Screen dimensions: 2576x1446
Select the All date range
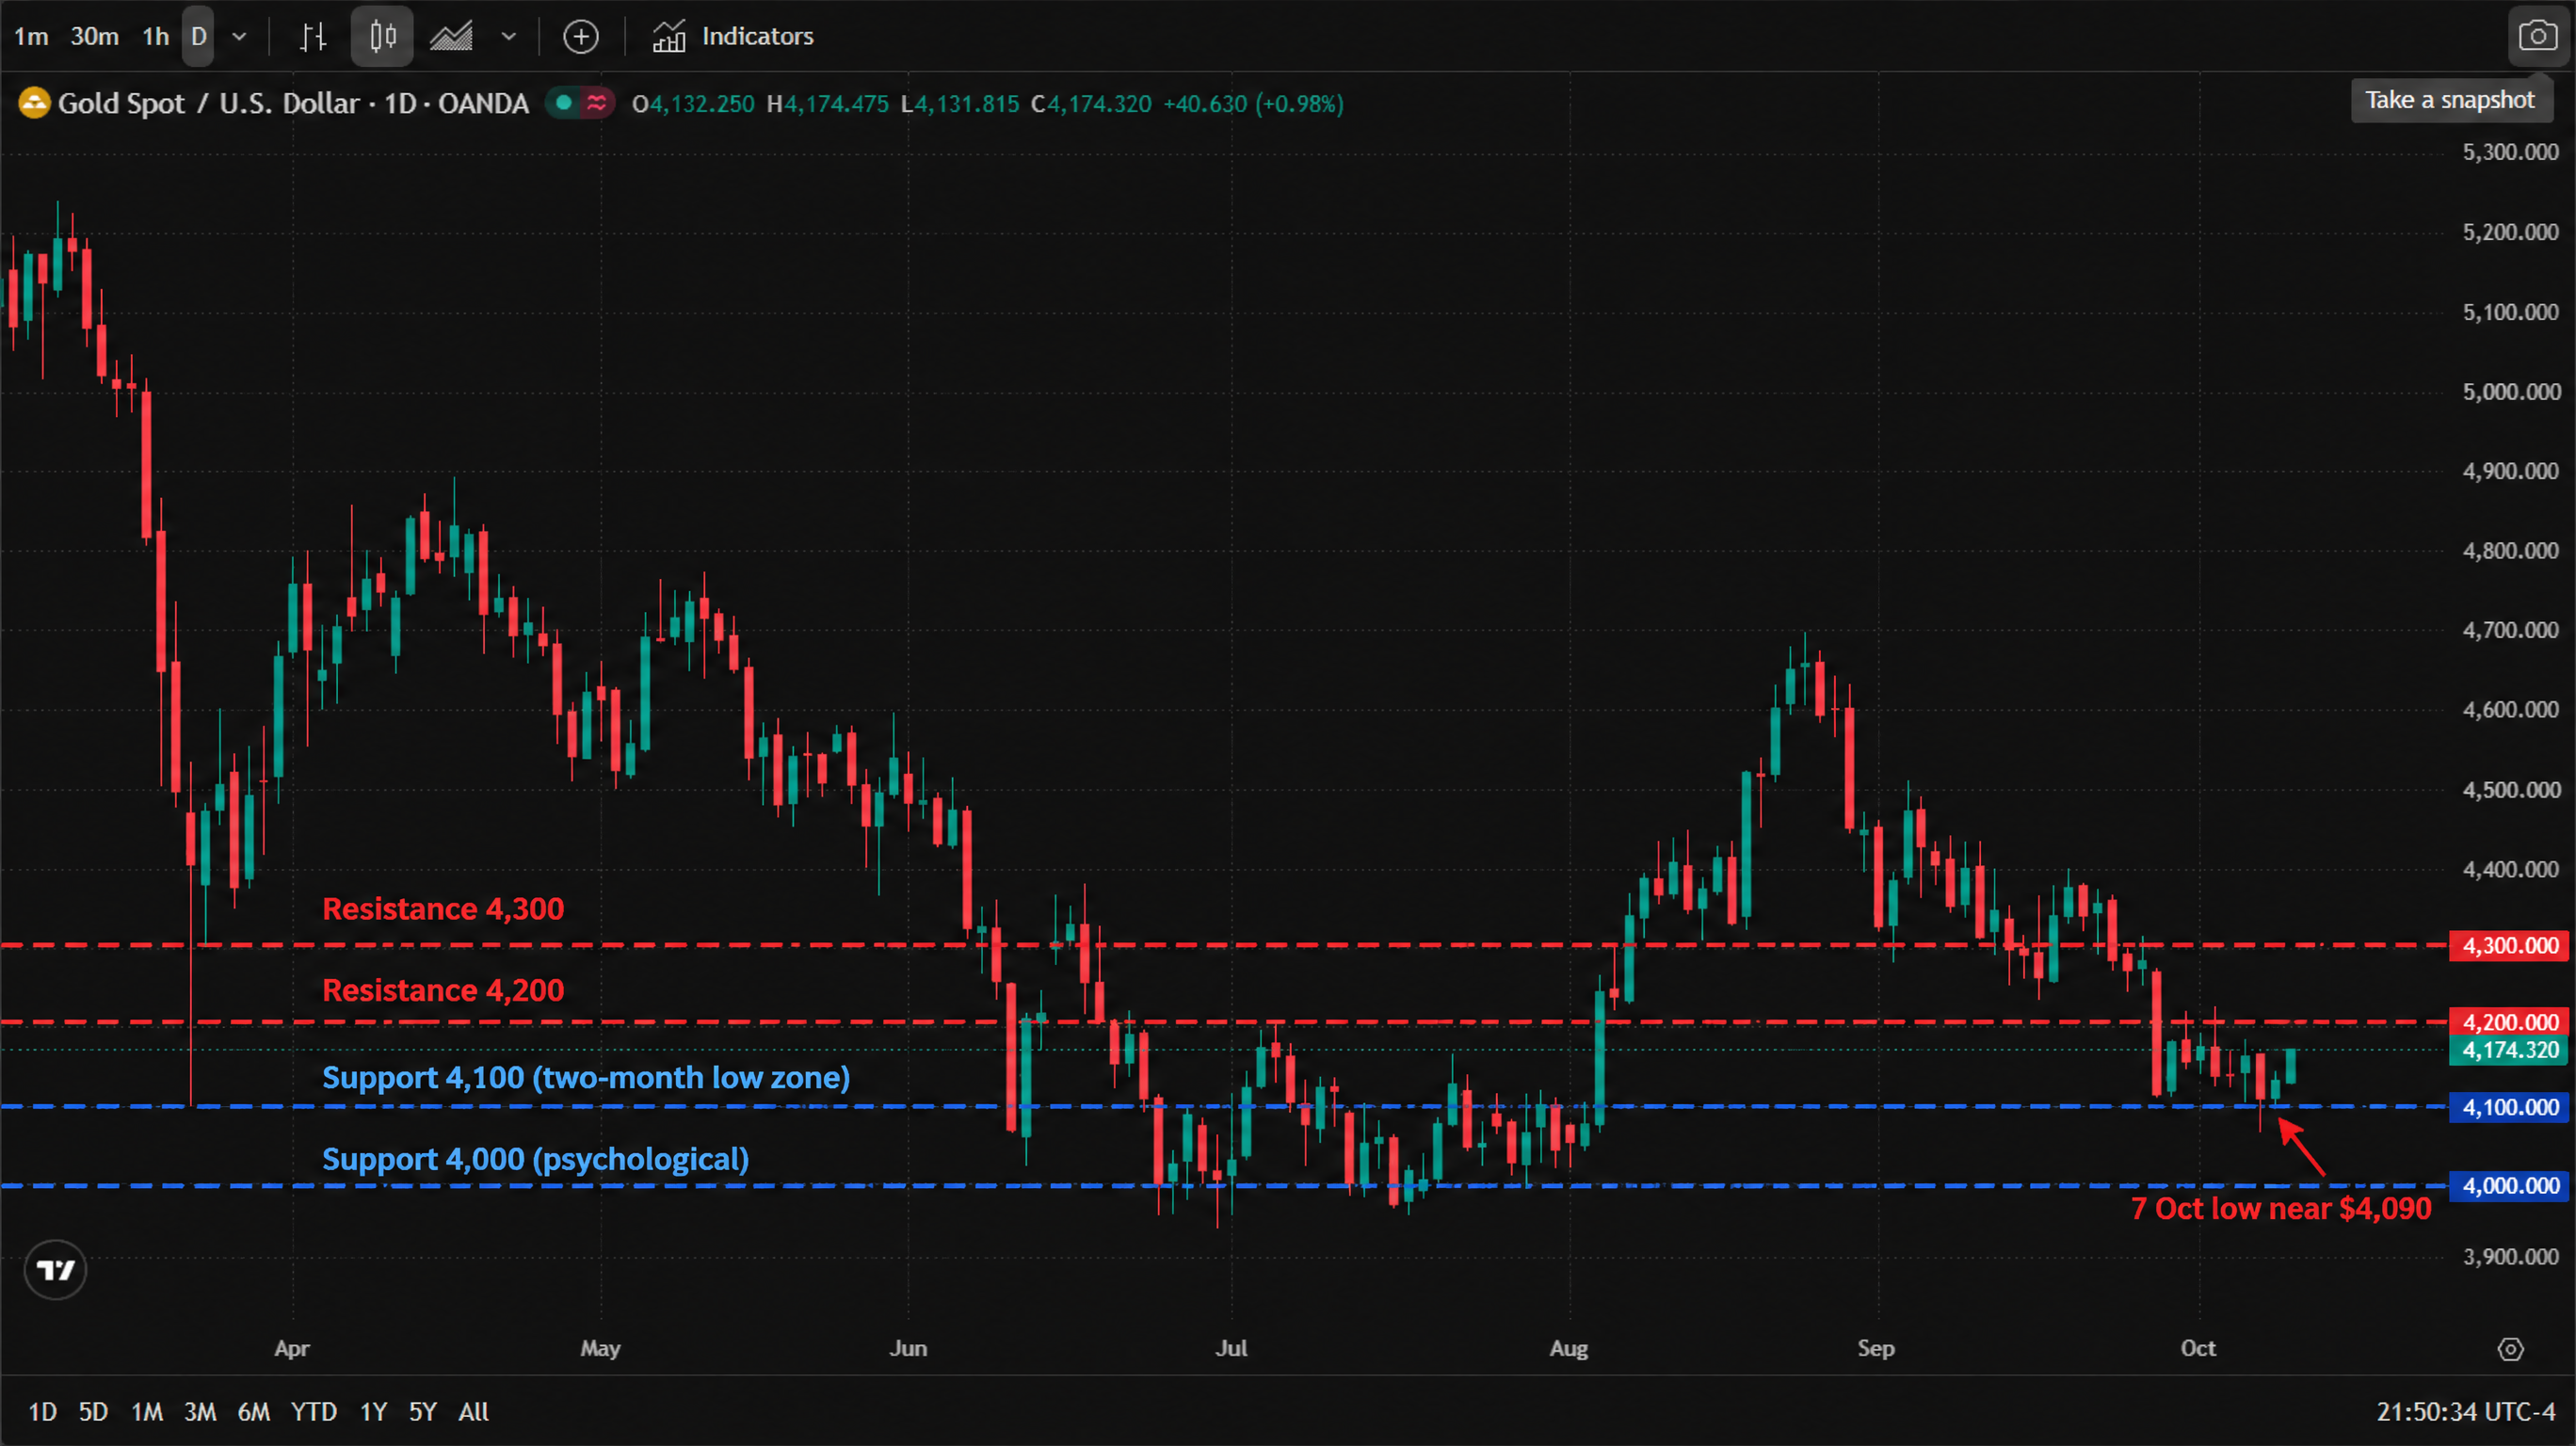[474, 1412]
